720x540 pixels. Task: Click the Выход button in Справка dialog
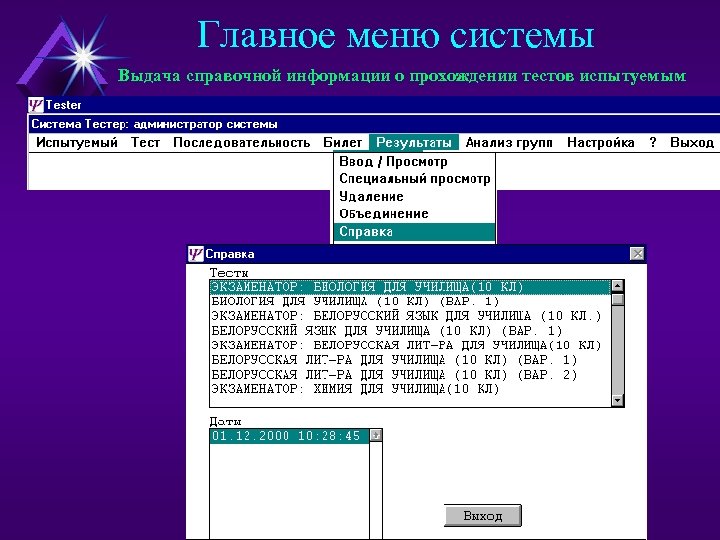pos(483,516)
